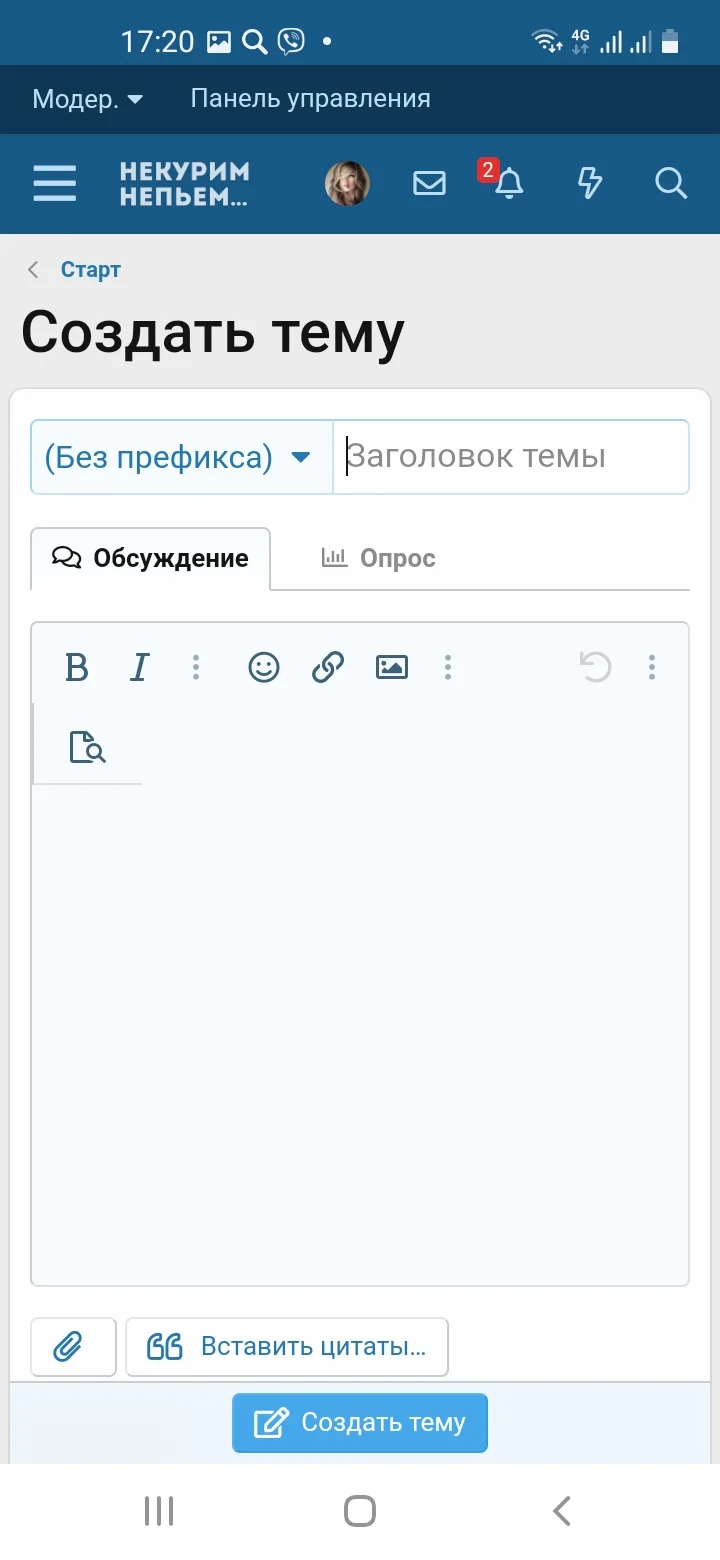The width and height of the screenshot is (720, 1560).
Task: Insert a link using the chain icon
Action: (x=327, y=667)
